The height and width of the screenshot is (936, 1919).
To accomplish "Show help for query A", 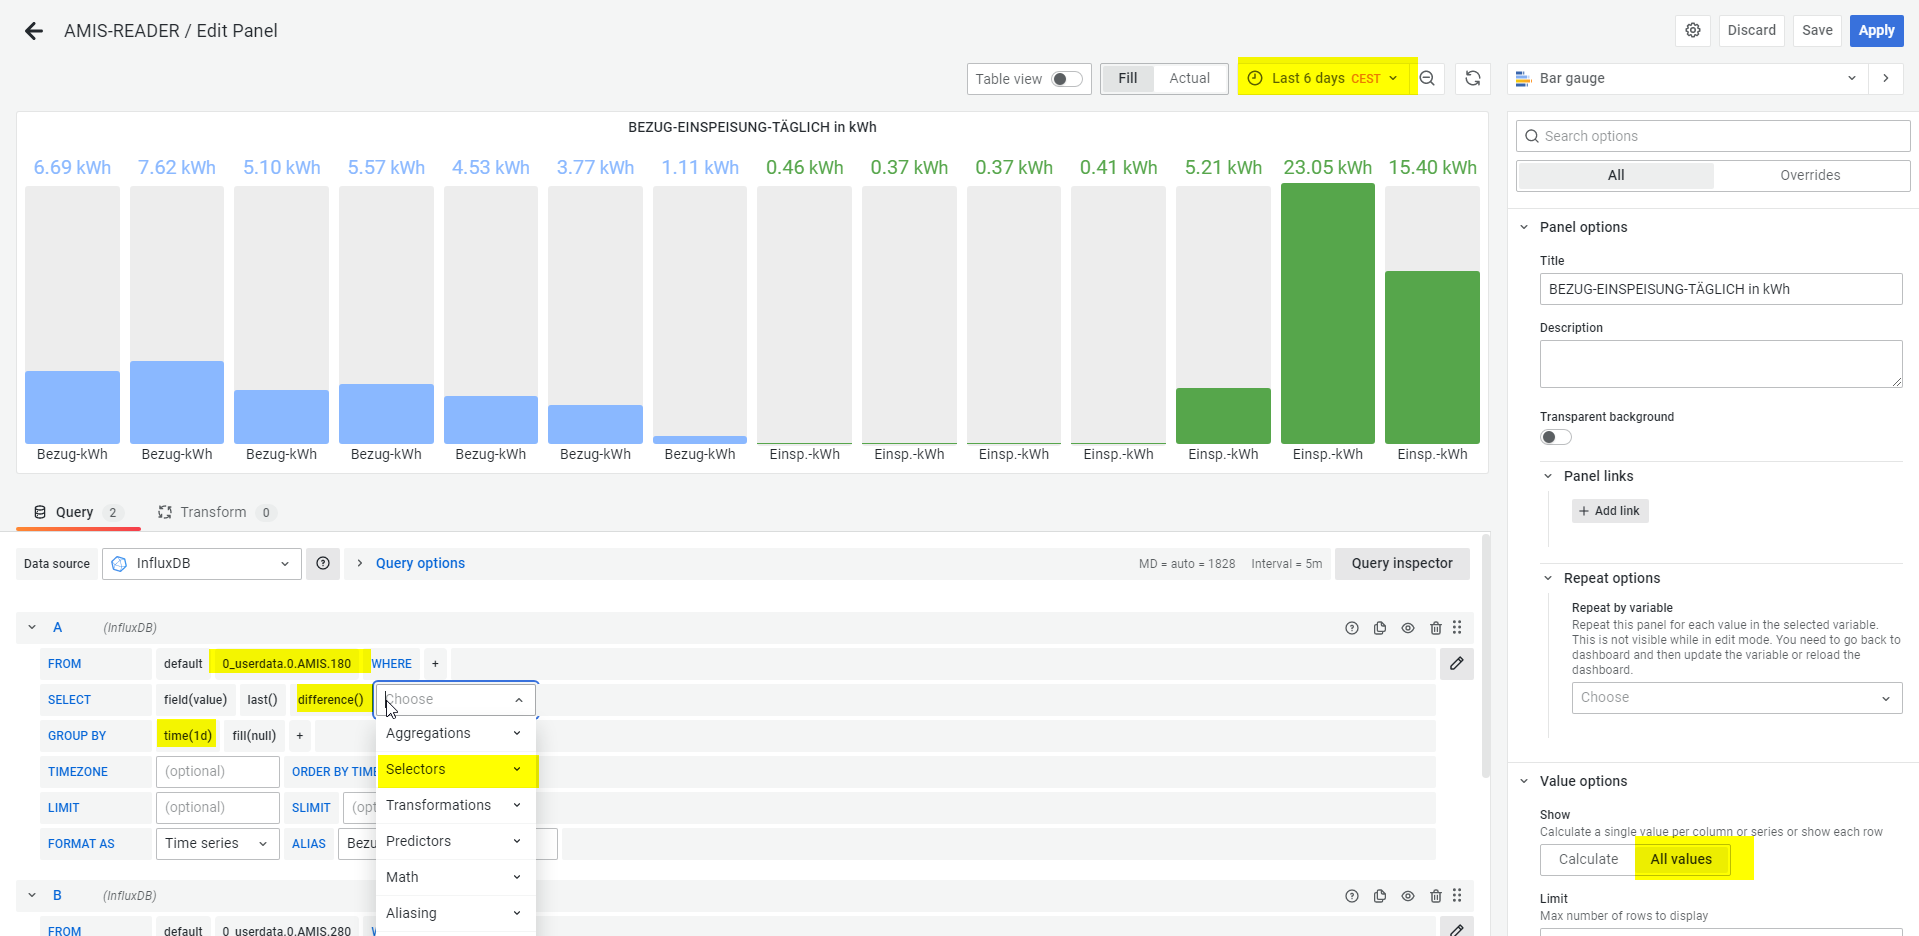I will [x=1352, y=628].
